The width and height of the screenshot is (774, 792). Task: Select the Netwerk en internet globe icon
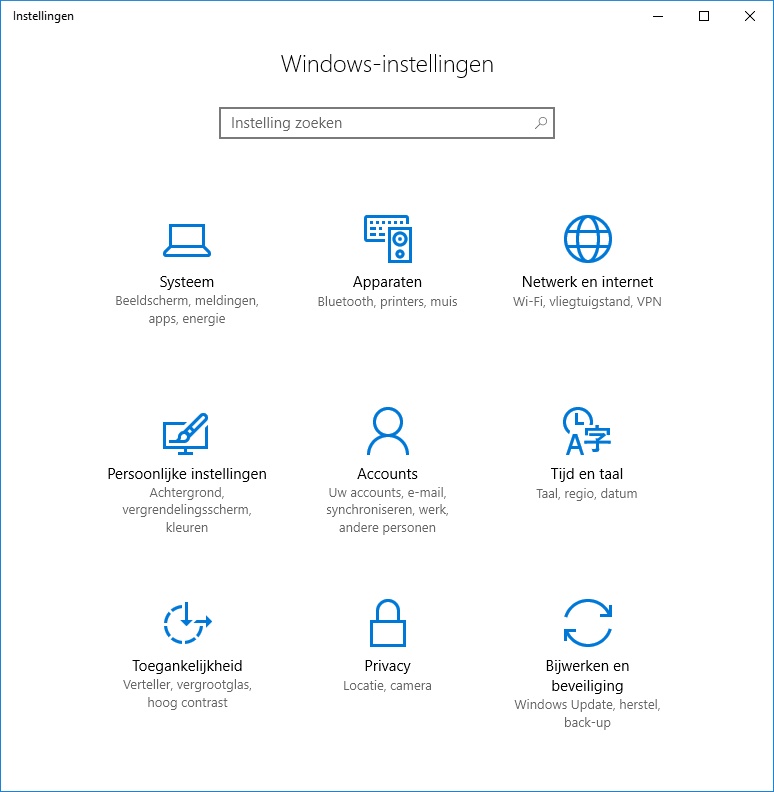pos(588,239)
